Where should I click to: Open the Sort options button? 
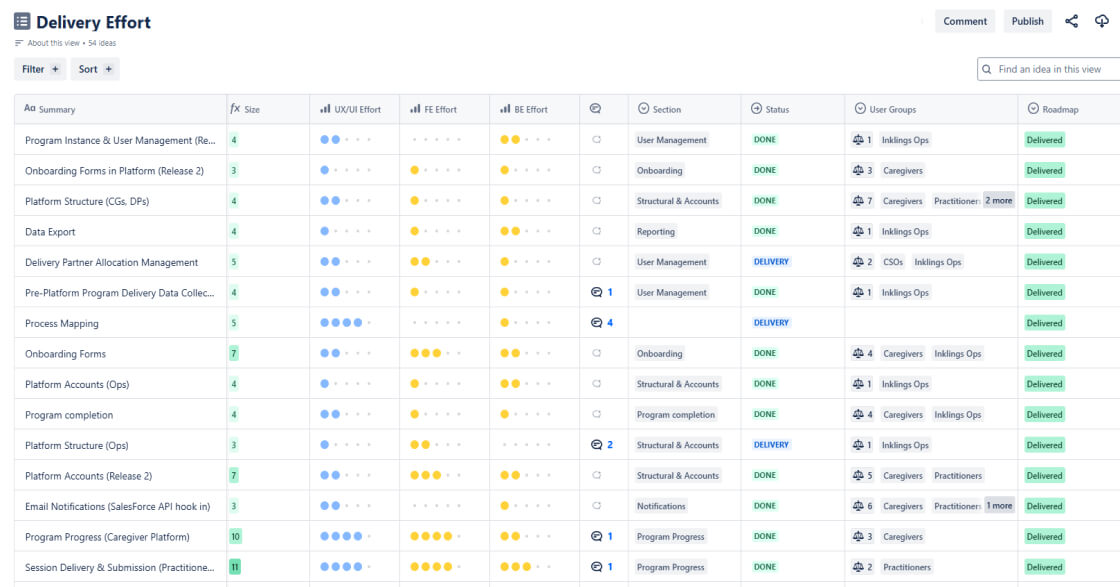(95, 69)
